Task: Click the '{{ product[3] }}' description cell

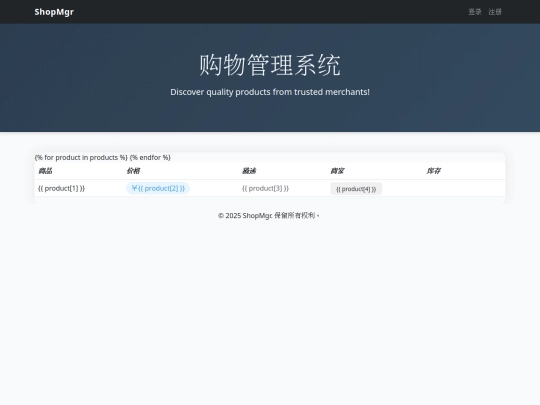Action: pyautogui.click(x=265, y=188)
